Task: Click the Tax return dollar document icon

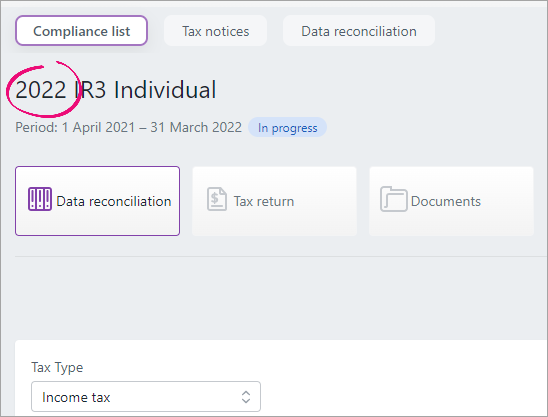Action: [217, 199]
